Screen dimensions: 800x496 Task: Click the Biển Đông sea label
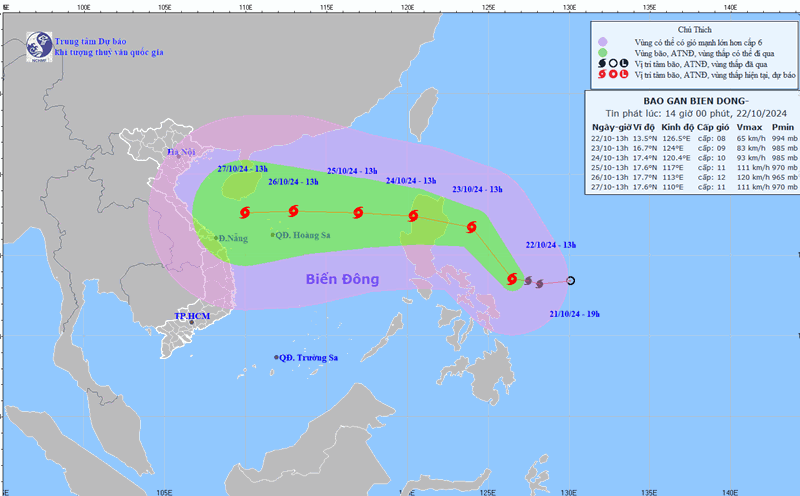[342, 279]
